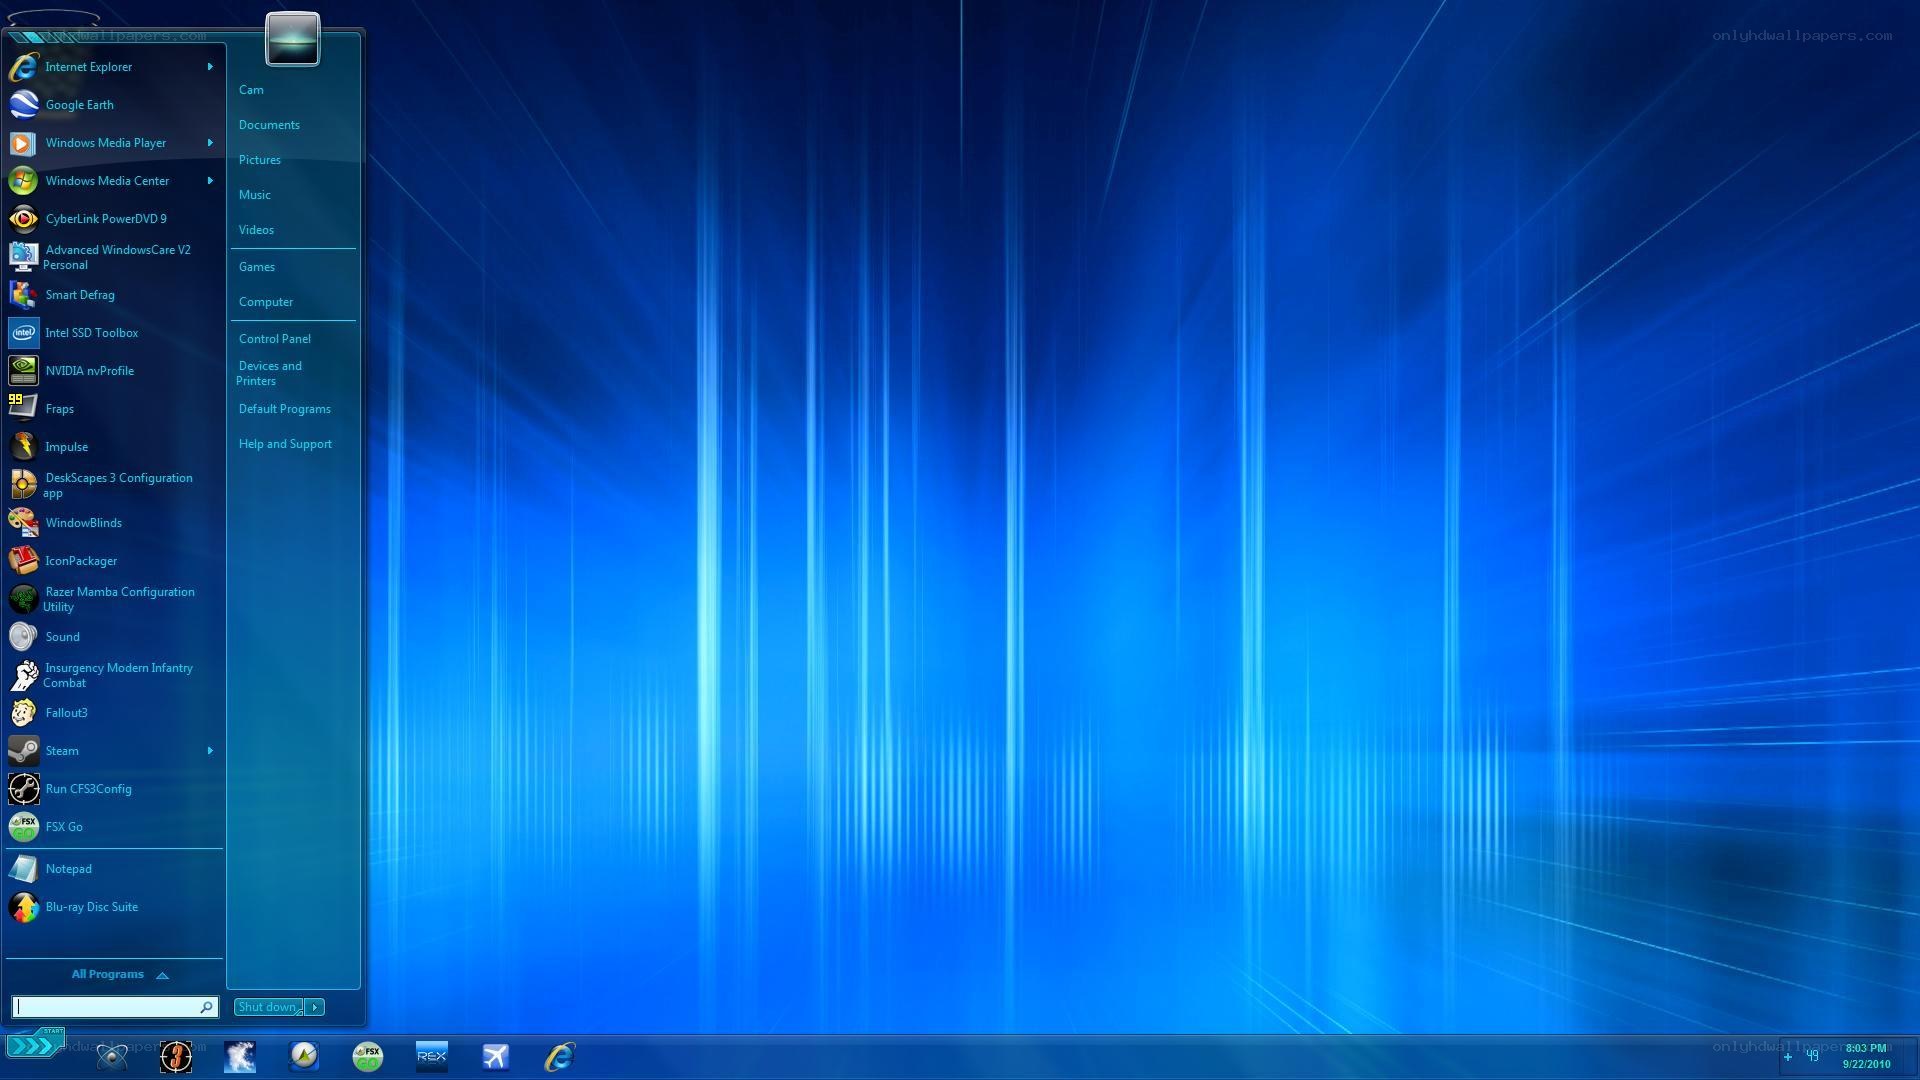Open Advanced WindowsCare V2 Personal icon
Image resolution: width=1920 pixels, height=1080 pixels.
23,257
